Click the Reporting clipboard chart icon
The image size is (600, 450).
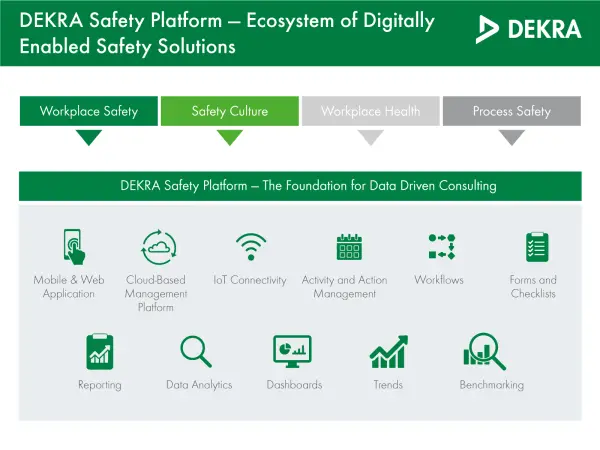coord(100,351)
